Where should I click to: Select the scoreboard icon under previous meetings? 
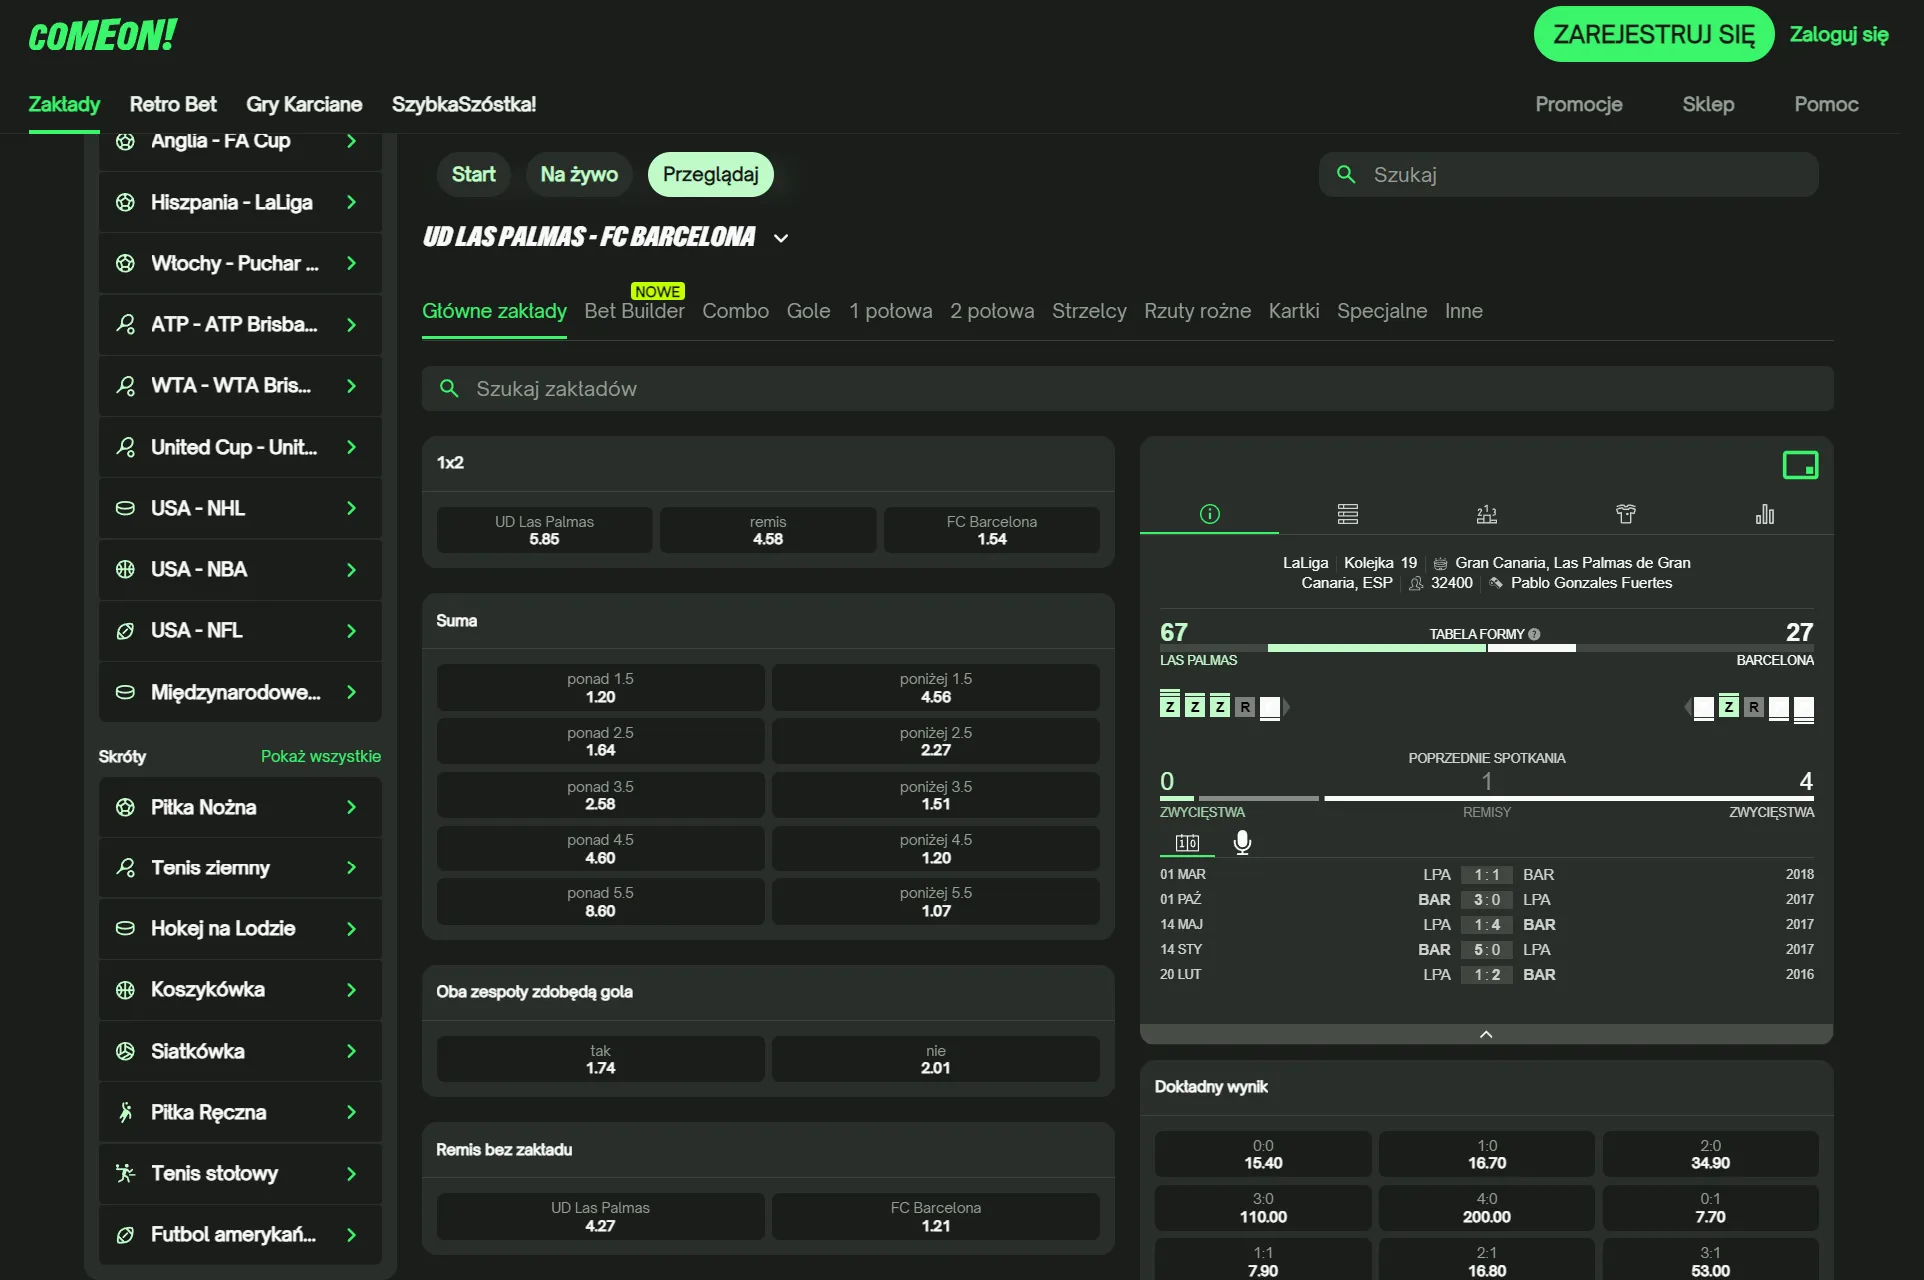(1187, 842)
